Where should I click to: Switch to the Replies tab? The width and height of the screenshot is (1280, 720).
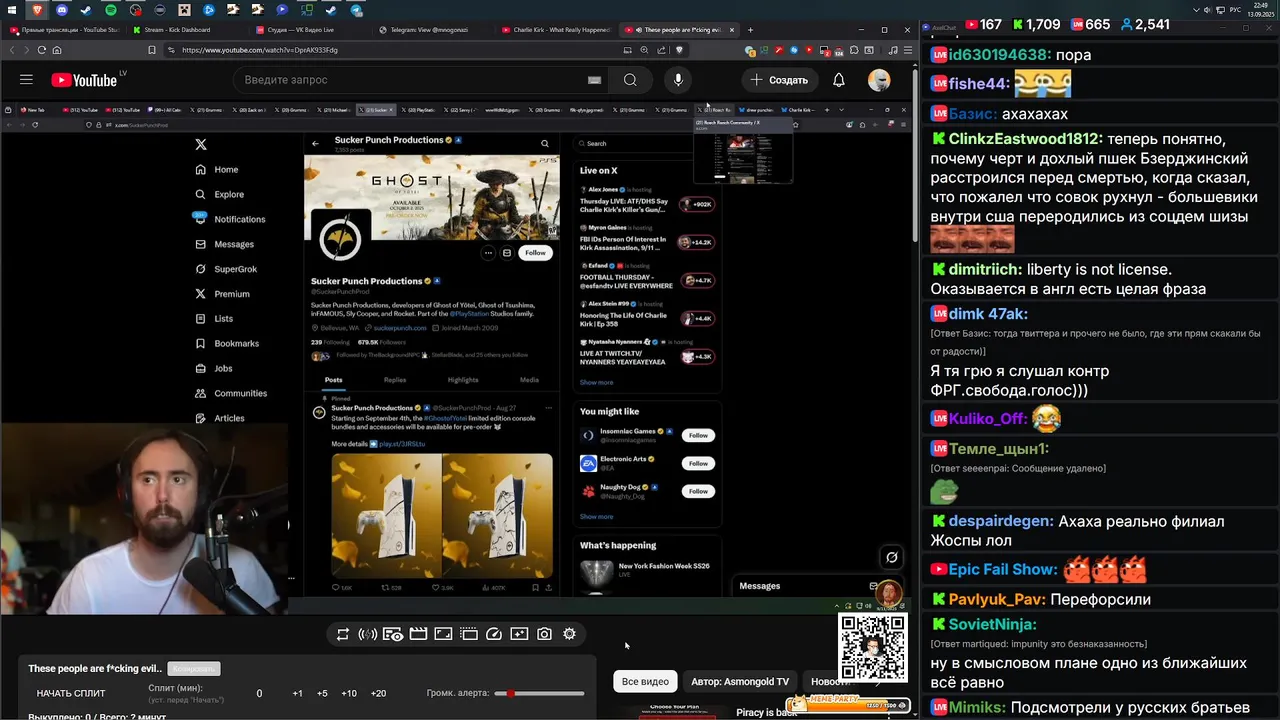click(x=395, y=380)
